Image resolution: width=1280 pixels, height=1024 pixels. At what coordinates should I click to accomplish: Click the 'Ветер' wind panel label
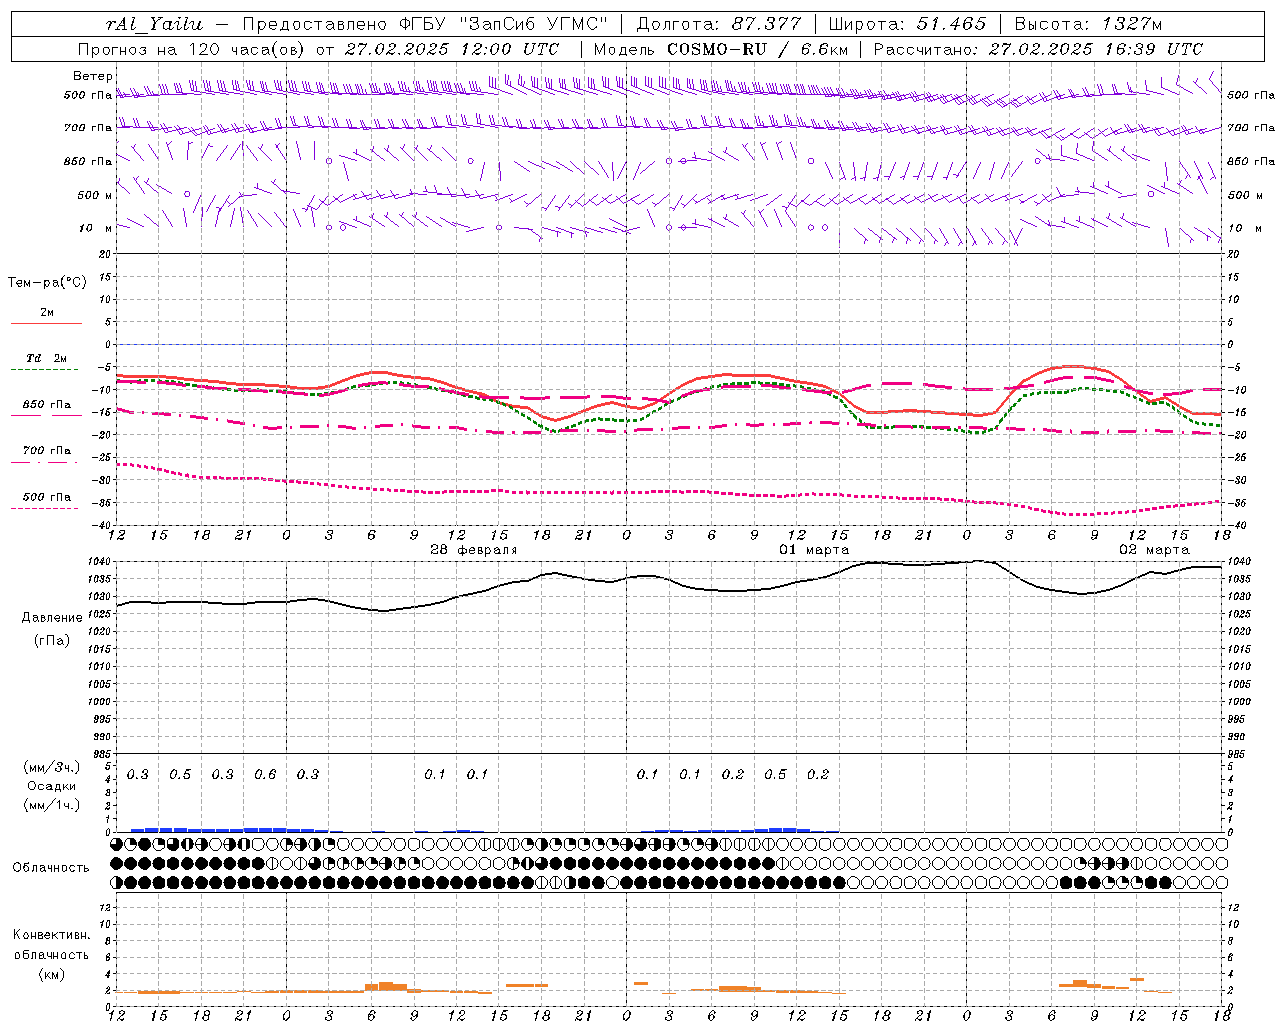pos(93,76)
